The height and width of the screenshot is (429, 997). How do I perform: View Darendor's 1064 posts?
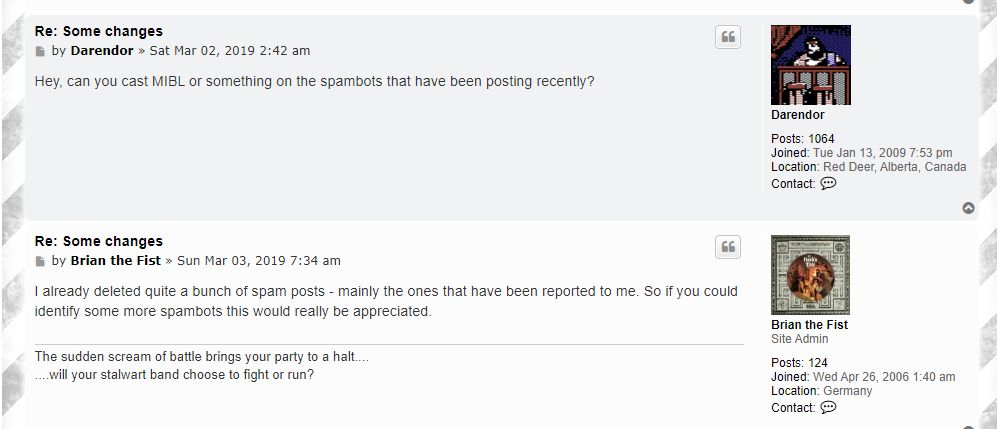click(821, 139)
